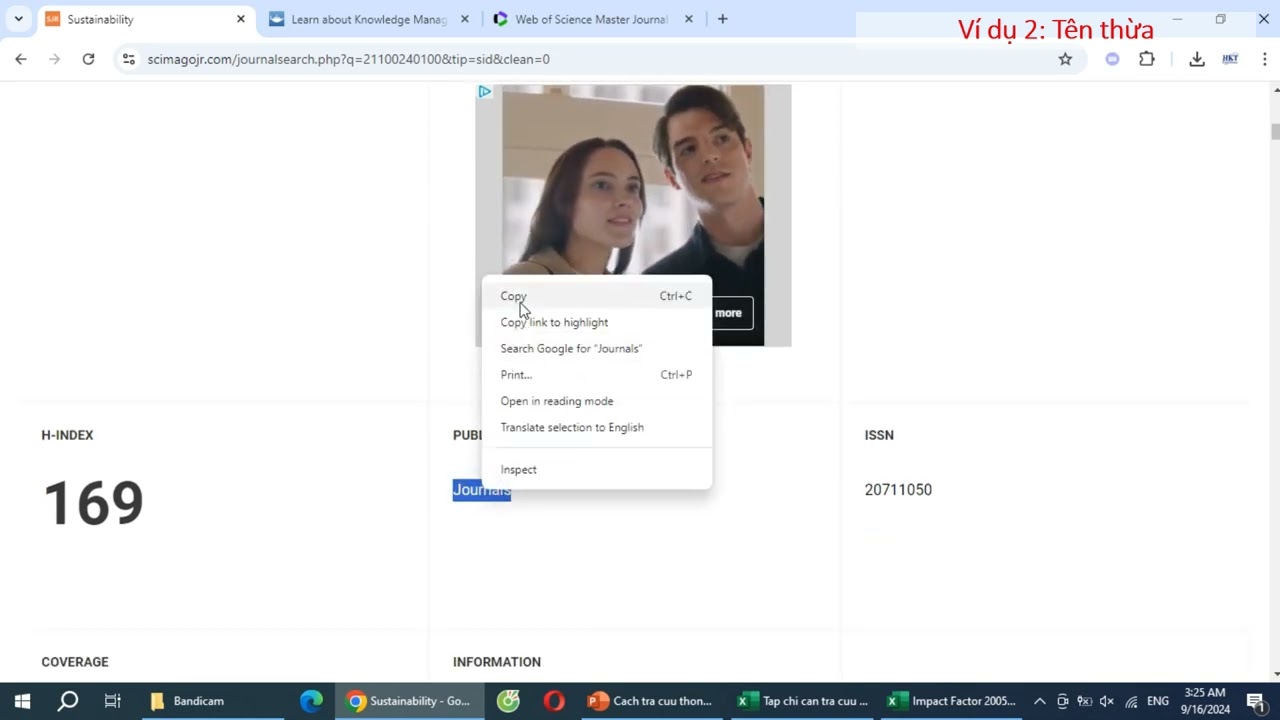Choose Print... from the context menu
This screenshot has height=720, width=1280.
[x=597, y=375]
